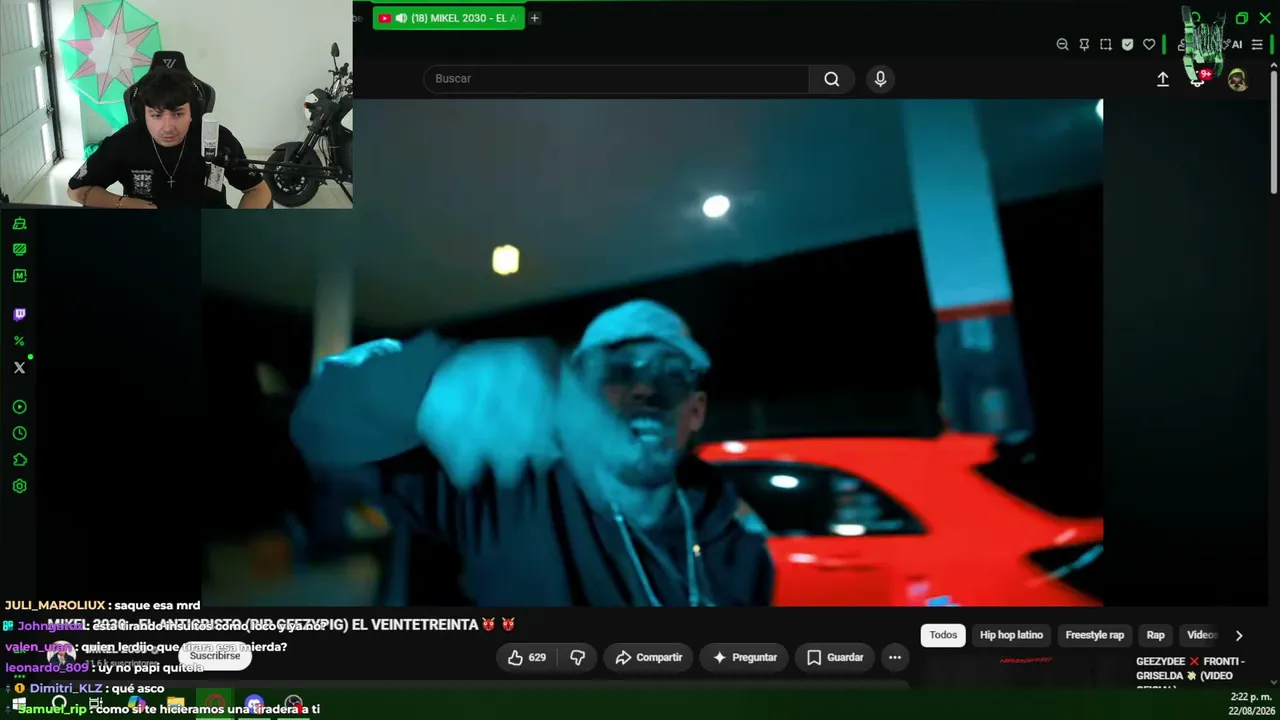This screenshot has height=720, width=1280.
Task: Select the Todos filter chip
Action: click(943, 635)
